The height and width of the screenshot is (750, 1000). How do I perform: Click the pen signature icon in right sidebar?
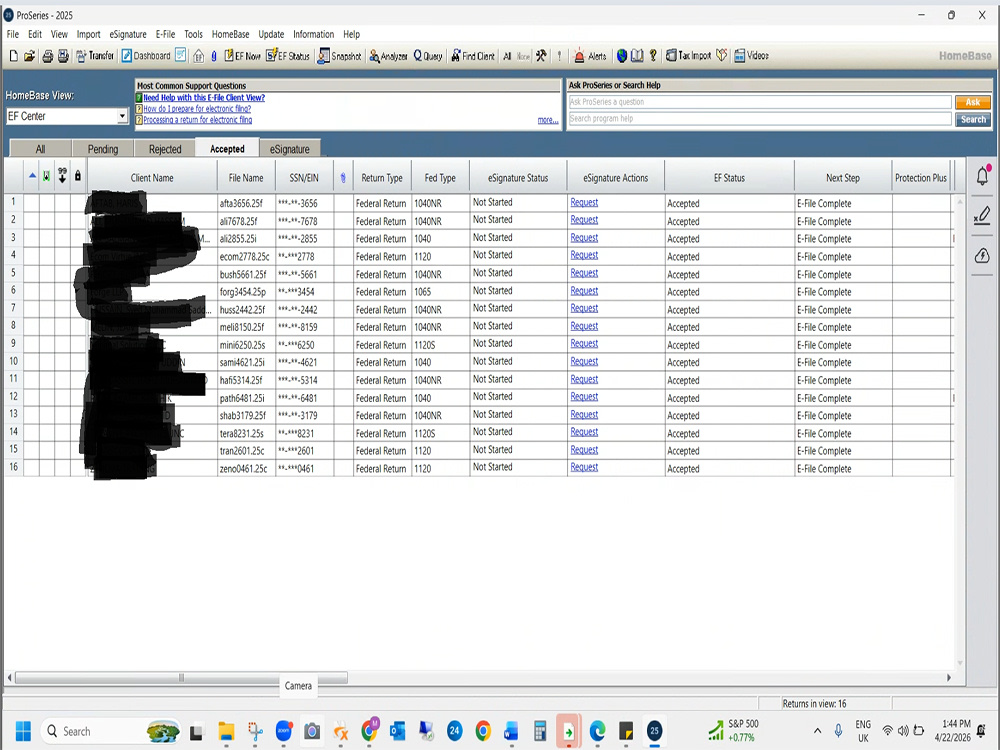coord(982,216)
